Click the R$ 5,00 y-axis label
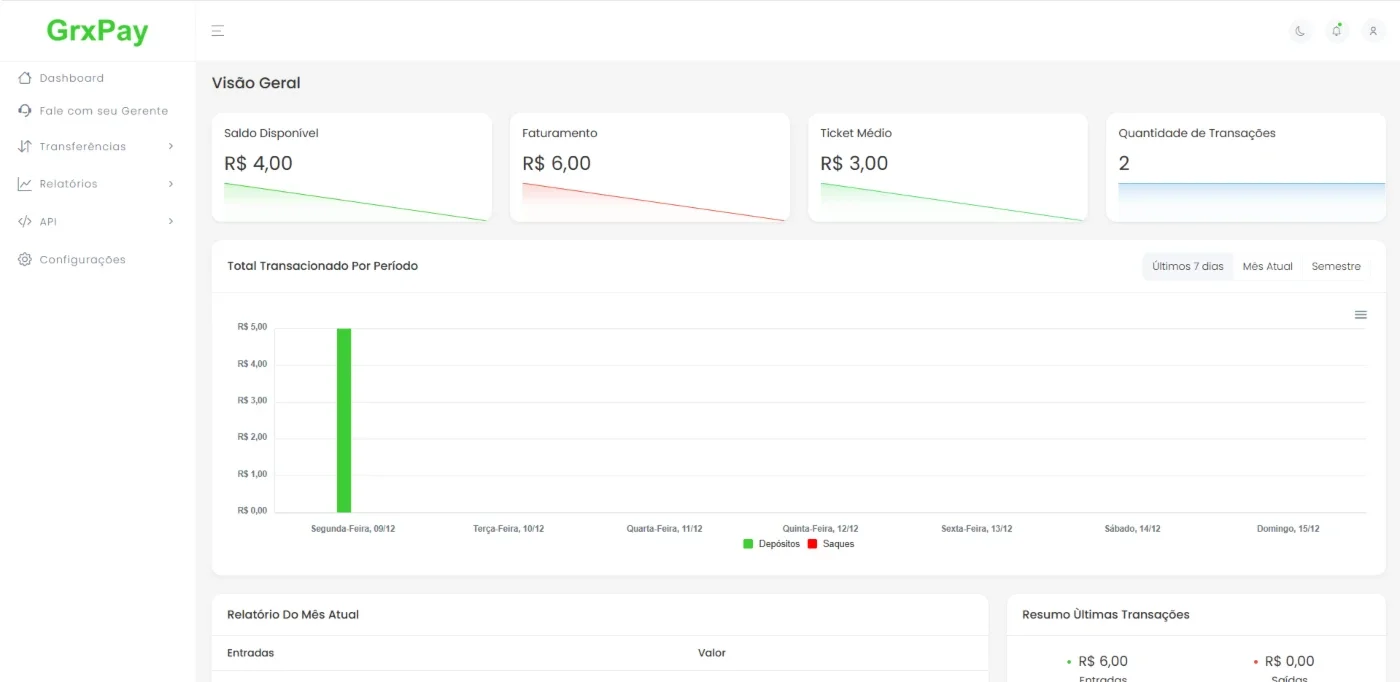This screenshot has width=1400, height=682. point(252,327)
